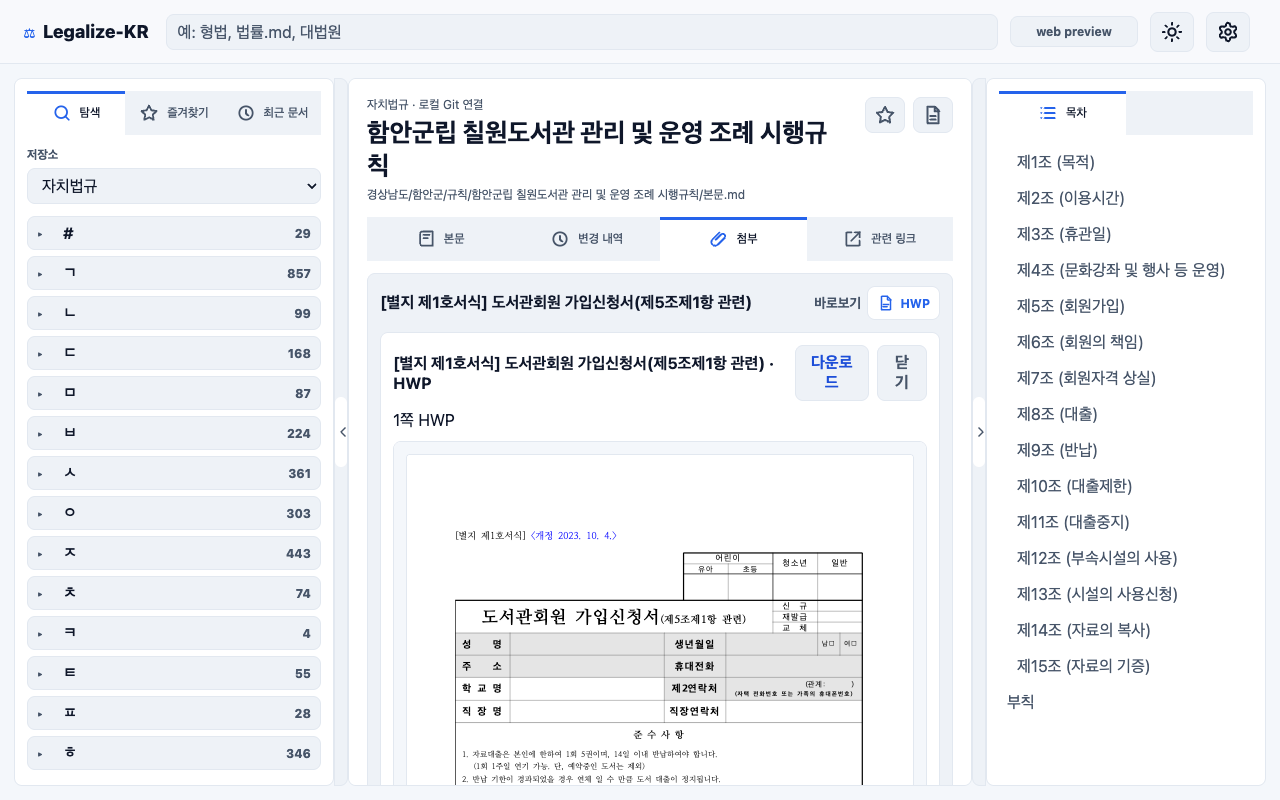Expand the ㅁ group with 87 items
The height and width of the screenshot is (800, 1280).
click(174, 393)
